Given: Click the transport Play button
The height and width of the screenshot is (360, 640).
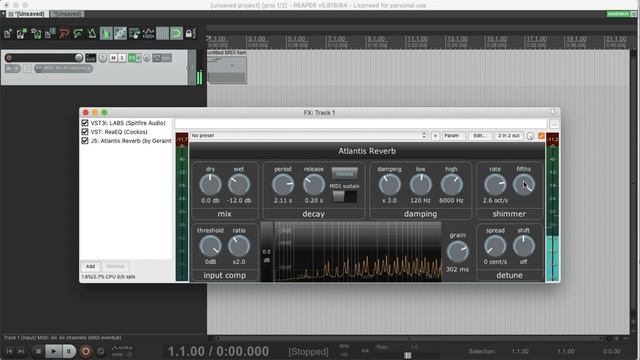Looking at the screenshot, I should pyautogui.click(x=53, y=351).
